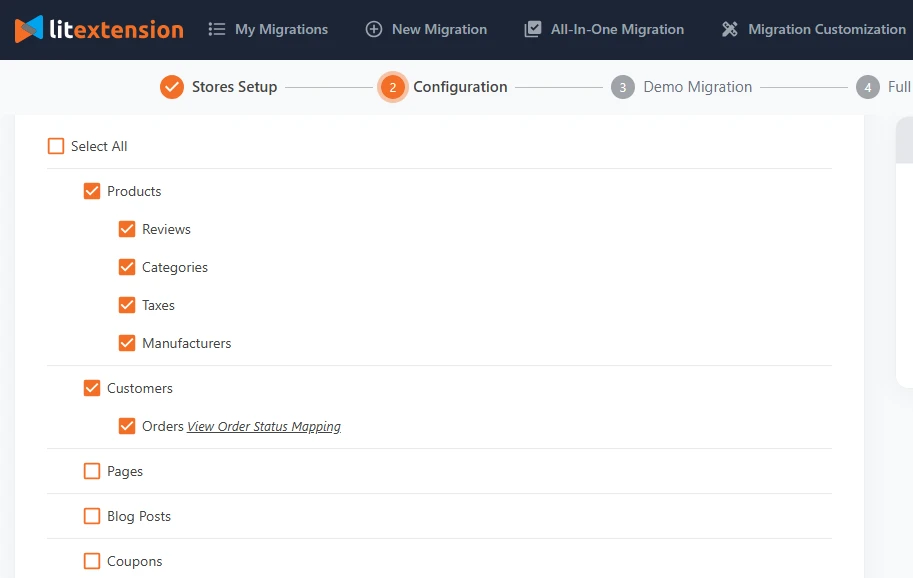
Task: Click the Coupons label text
Action: (x=135, y=562)
